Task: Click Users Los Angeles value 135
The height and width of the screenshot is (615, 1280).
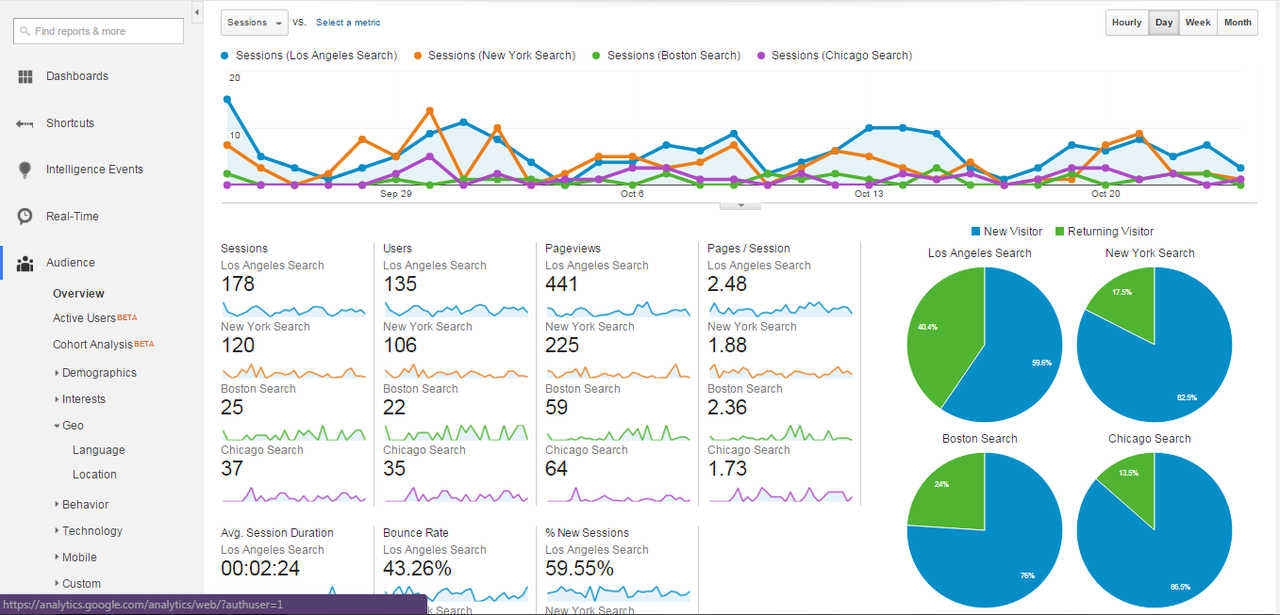Action: click(x=400, y=284)
